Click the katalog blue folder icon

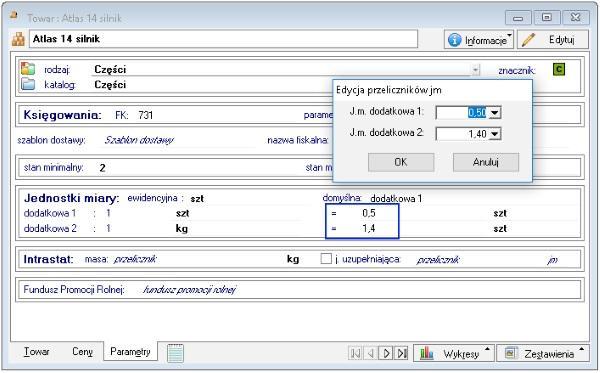coord(28,84)
